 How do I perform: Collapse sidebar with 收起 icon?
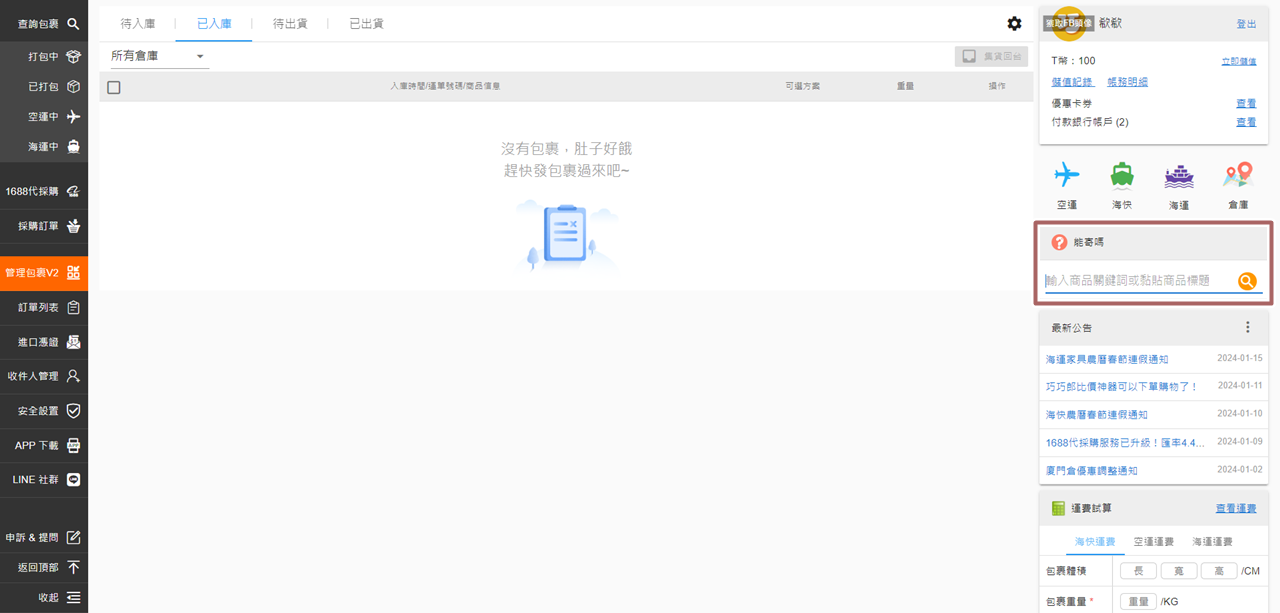pos(73,597)
